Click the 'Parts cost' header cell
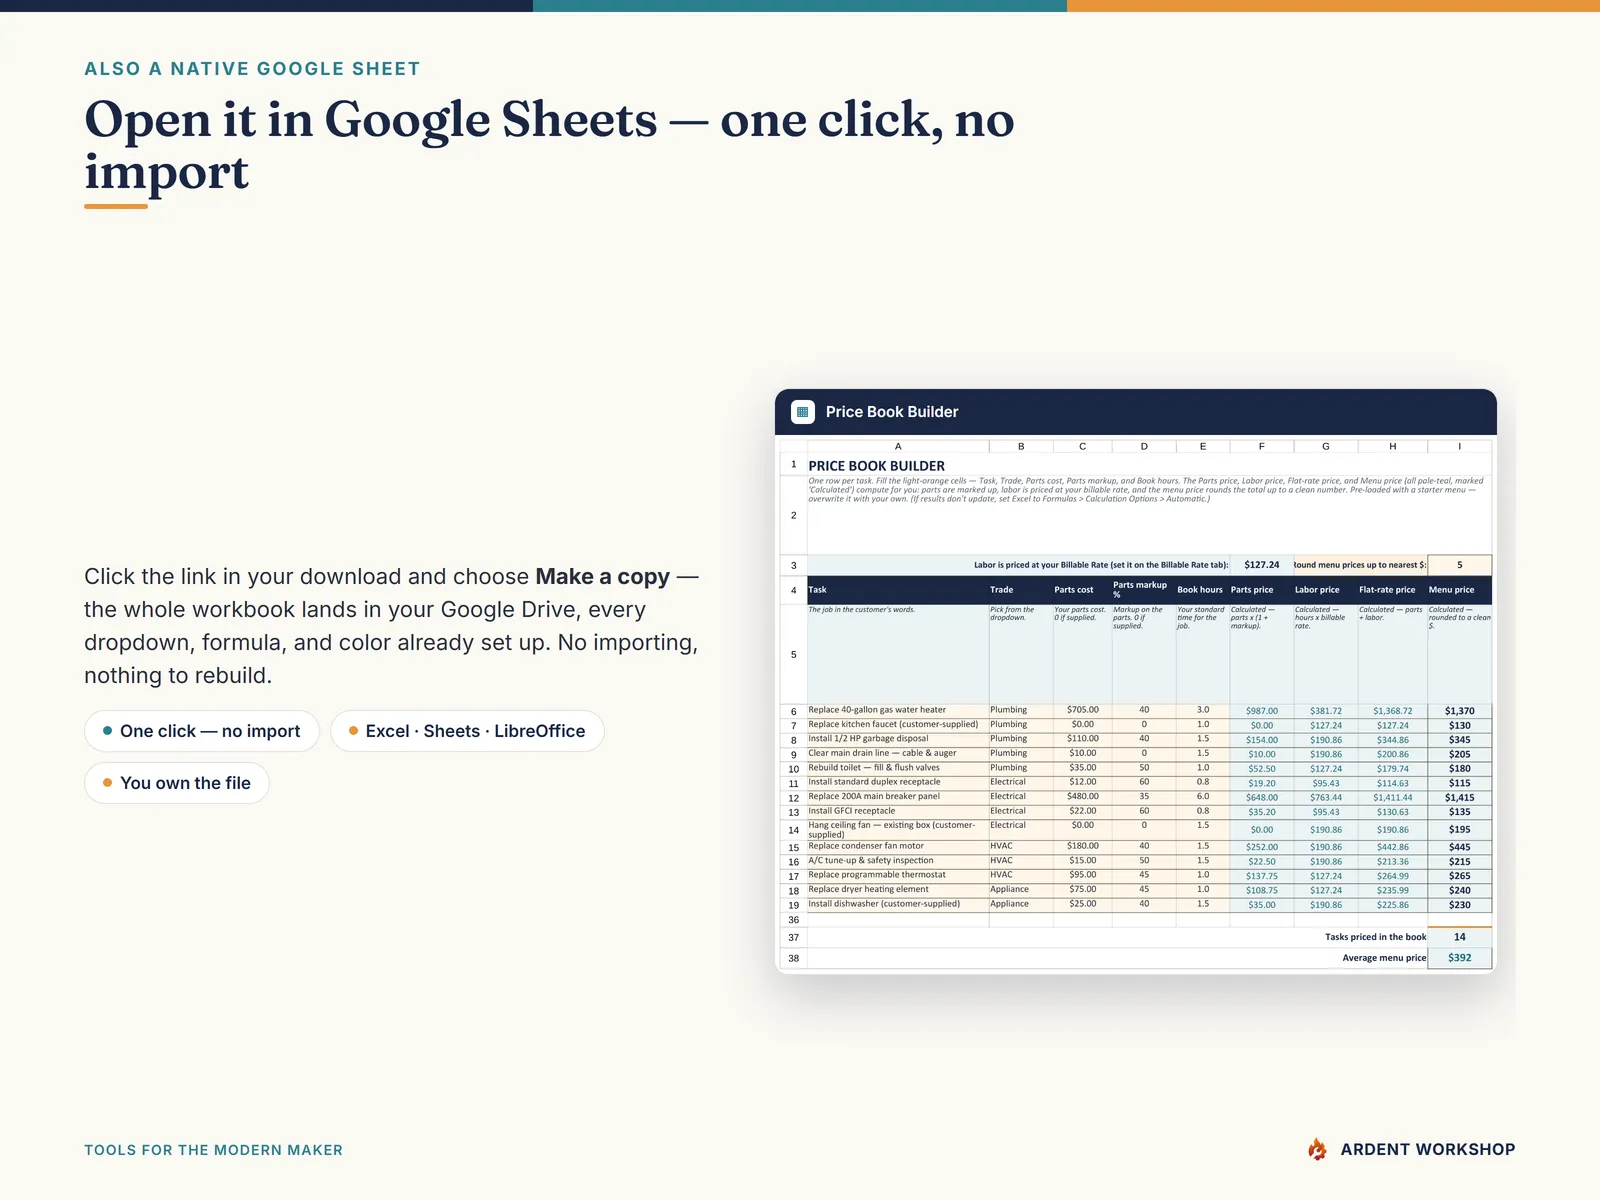The image size is (1600, 1200). [x=1082, y=590]
